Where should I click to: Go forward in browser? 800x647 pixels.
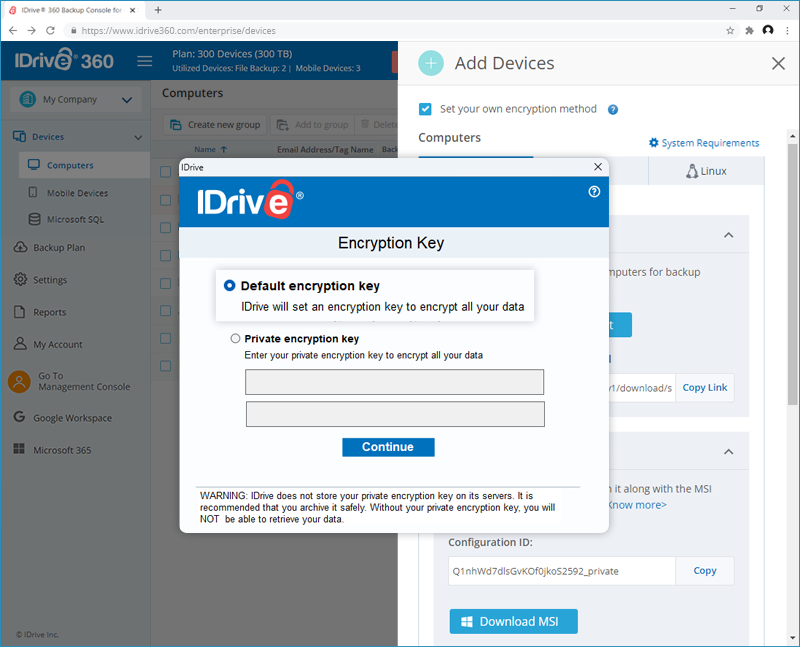(x=32, y=31)
